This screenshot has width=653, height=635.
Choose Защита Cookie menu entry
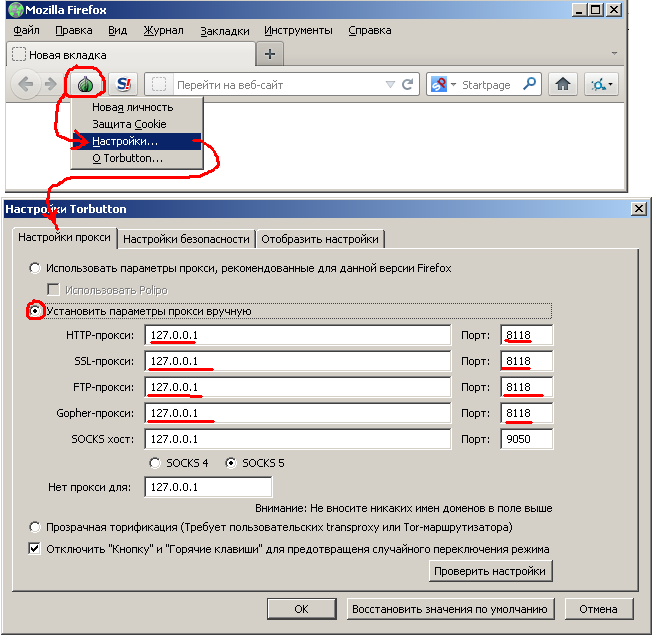pos(137,124)
